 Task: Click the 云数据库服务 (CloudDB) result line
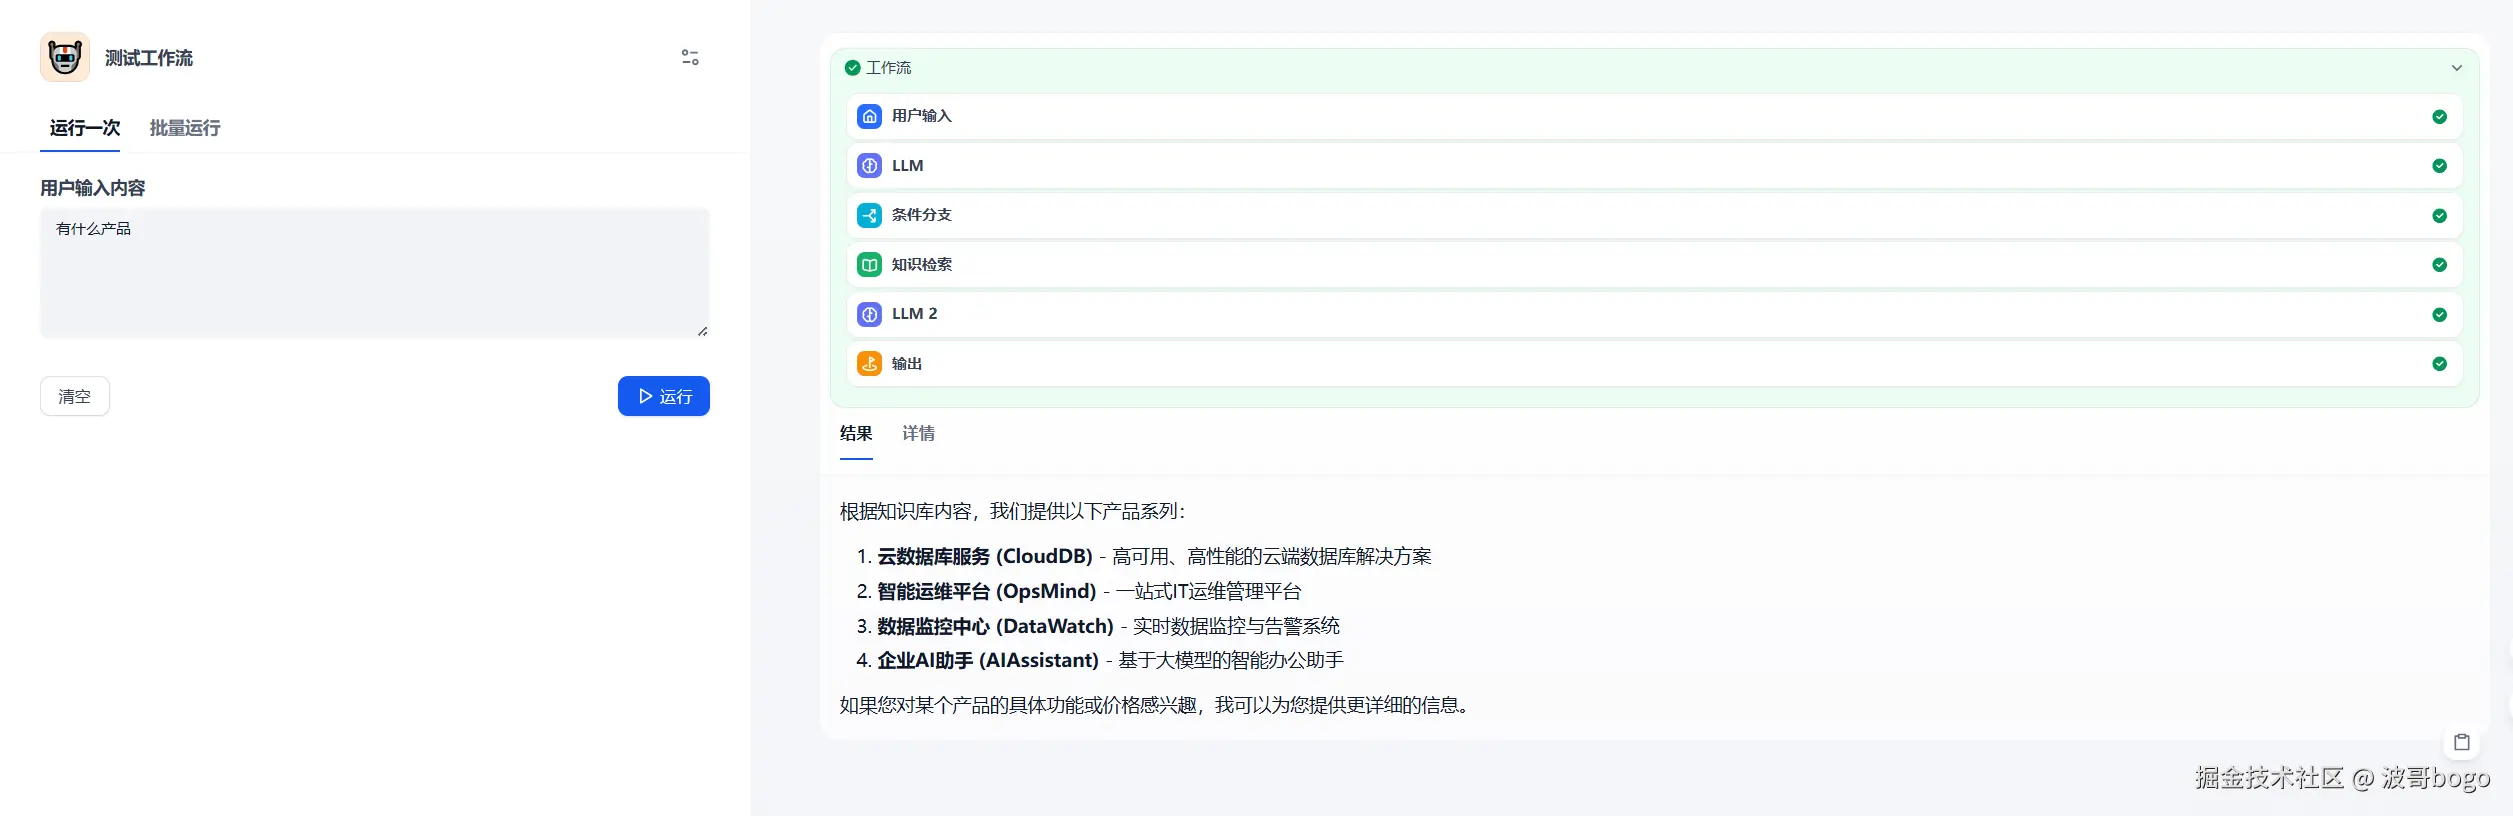click(x=1154, y=556)
